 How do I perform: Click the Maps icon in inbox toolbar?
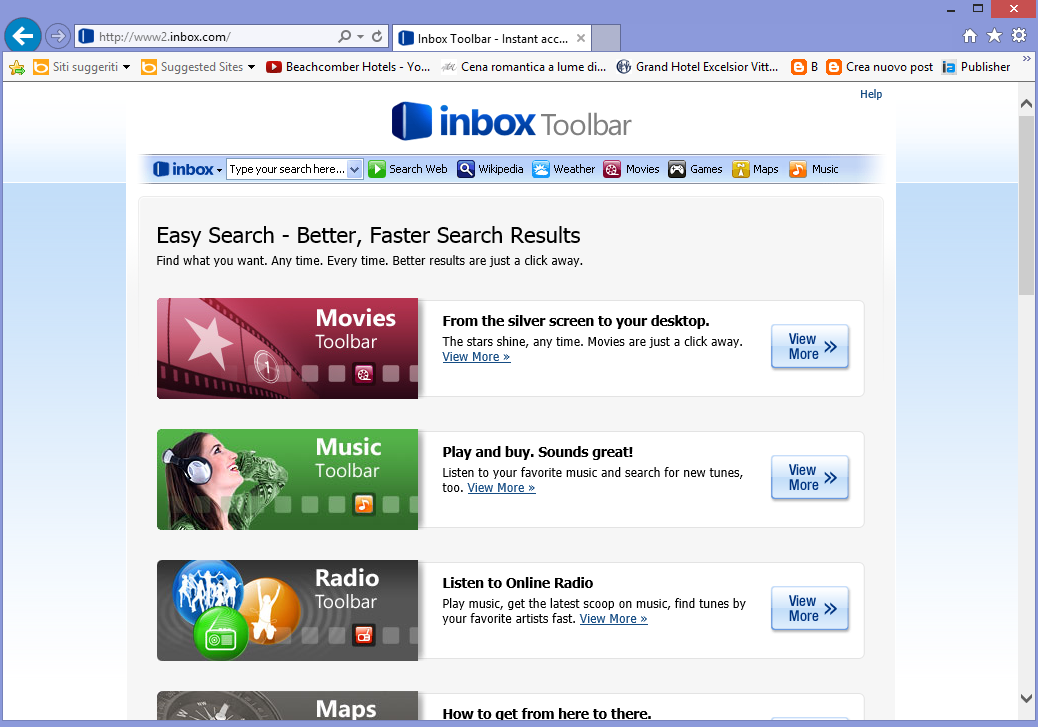(740, 170)
